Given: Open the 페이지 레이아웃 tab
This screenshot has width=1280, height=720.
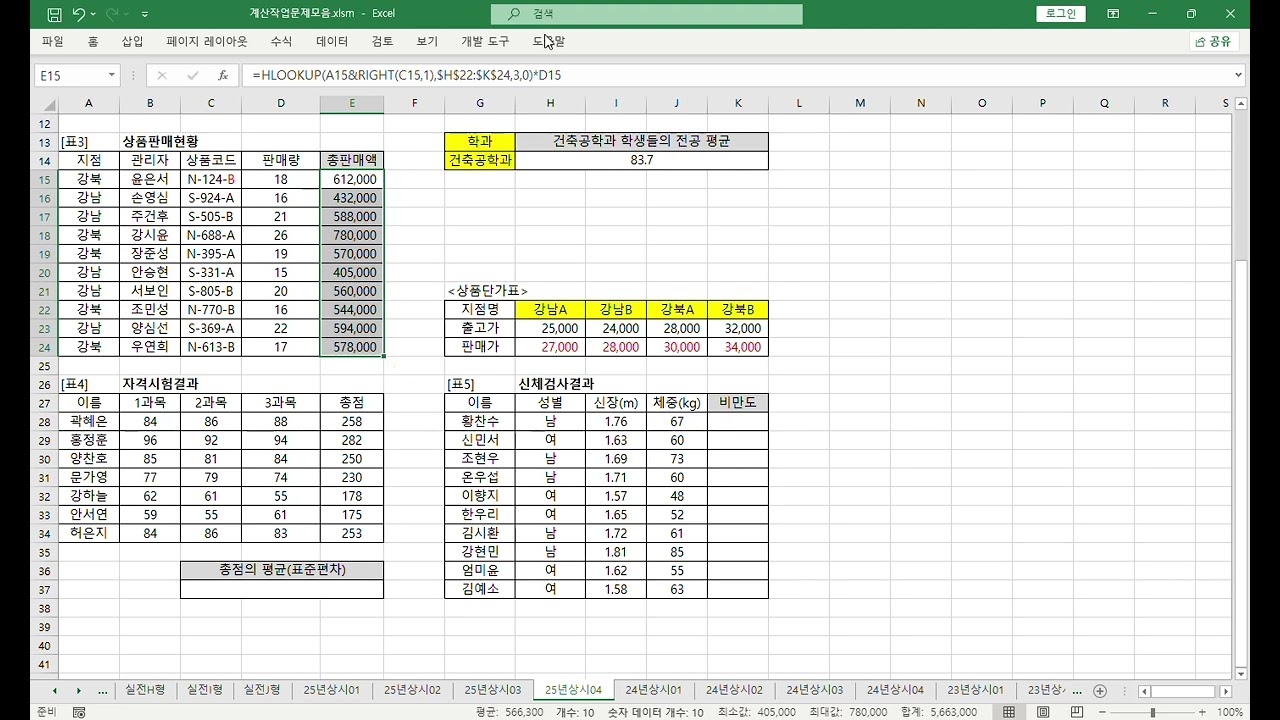Looking at the screenshot, I should pyautogui.click(x=207, y=42).
